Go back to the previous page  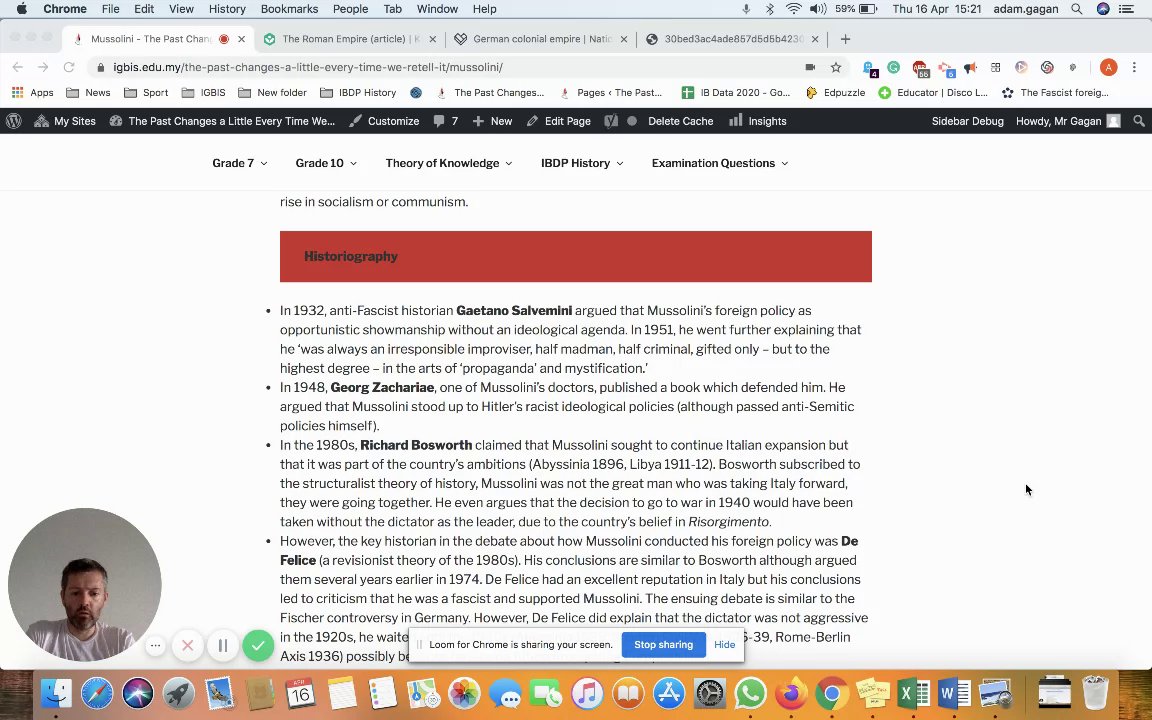click(x=18, y=67)
